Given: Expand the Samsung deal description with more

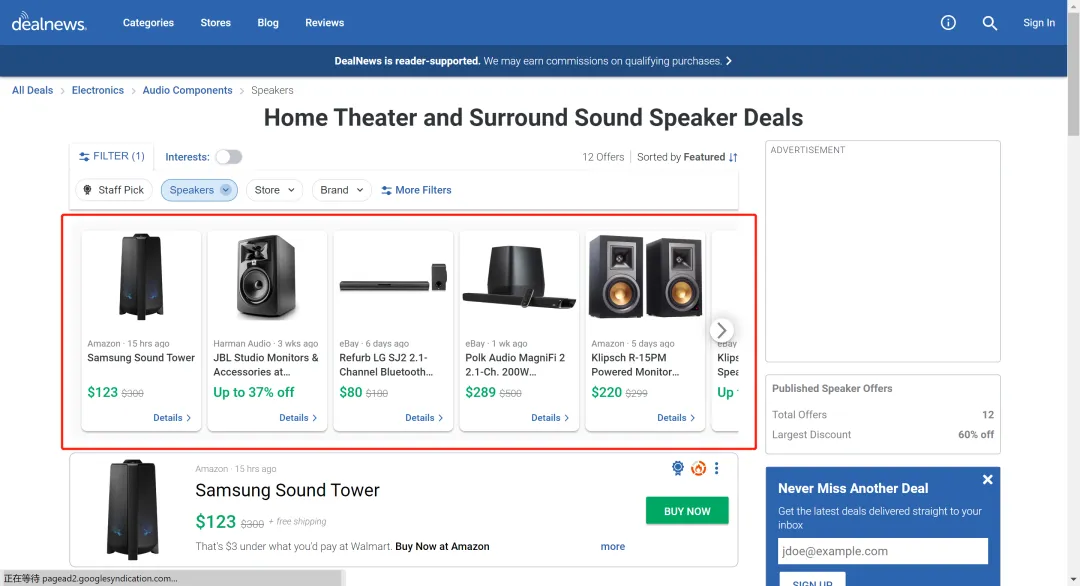Looking at the screenshot, I should [612, 546].
